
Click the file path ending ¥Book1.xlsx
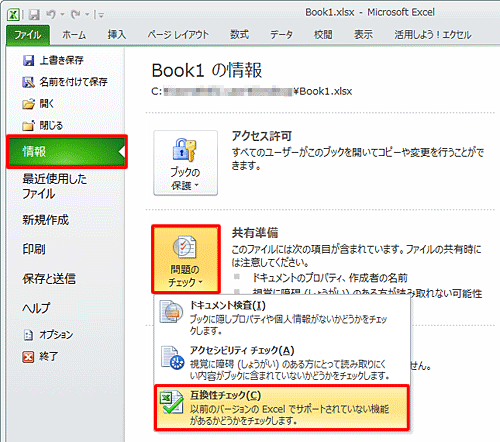pyautogui.click(x=252, y=91)
